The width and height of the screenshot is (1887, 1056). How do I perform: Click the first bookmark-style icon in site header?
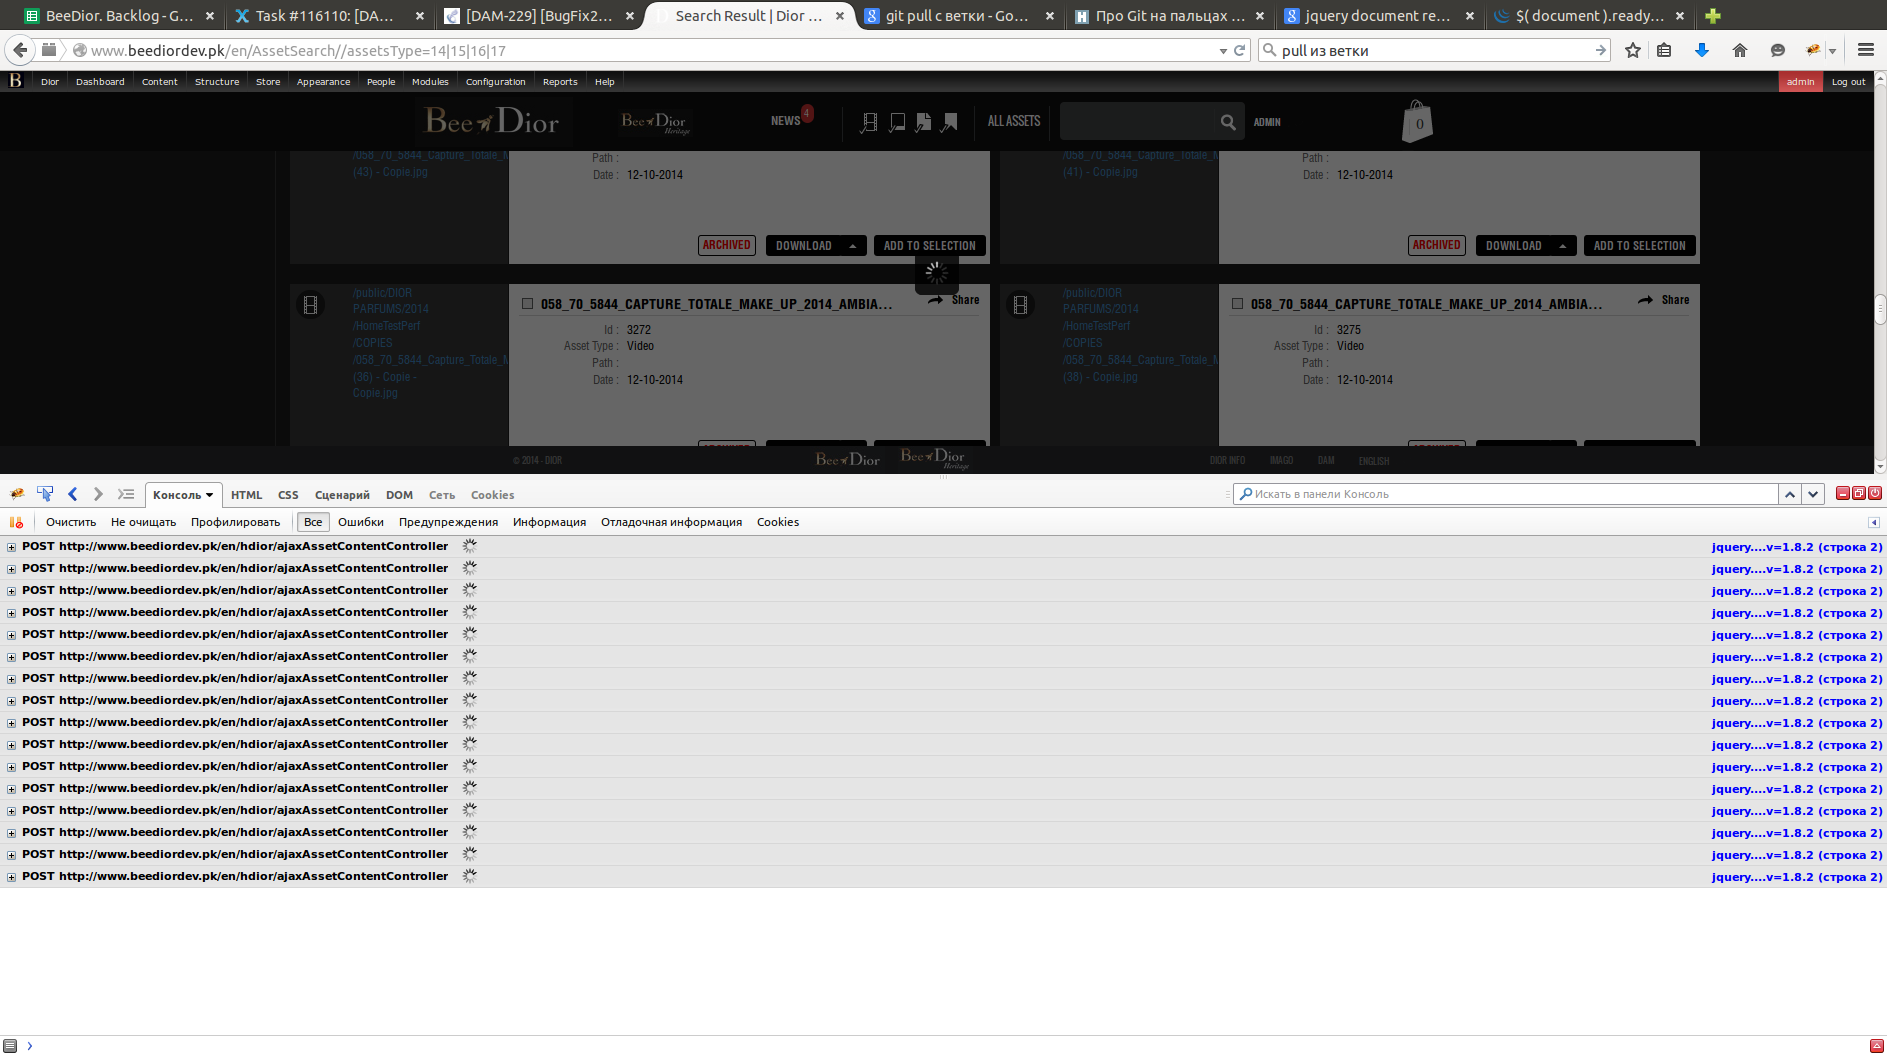tap(869, 122)
